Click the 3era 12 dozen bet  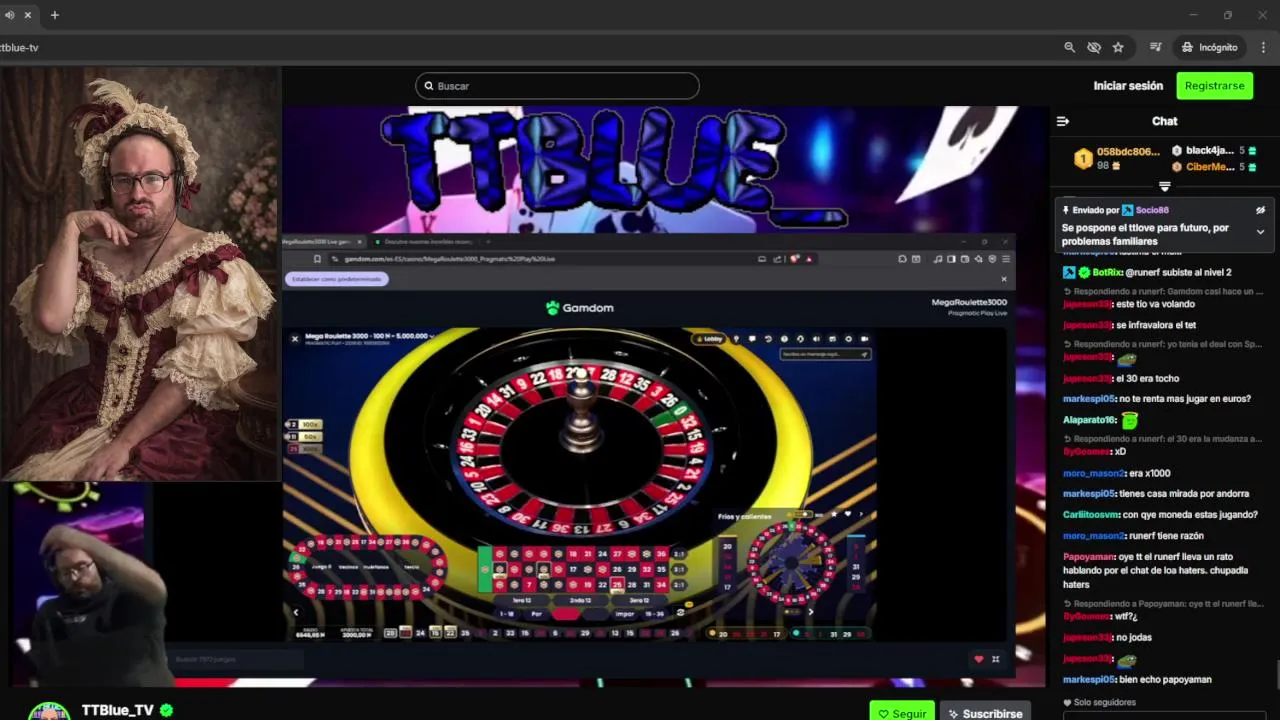pyautogui.click(x=640, y=600)
